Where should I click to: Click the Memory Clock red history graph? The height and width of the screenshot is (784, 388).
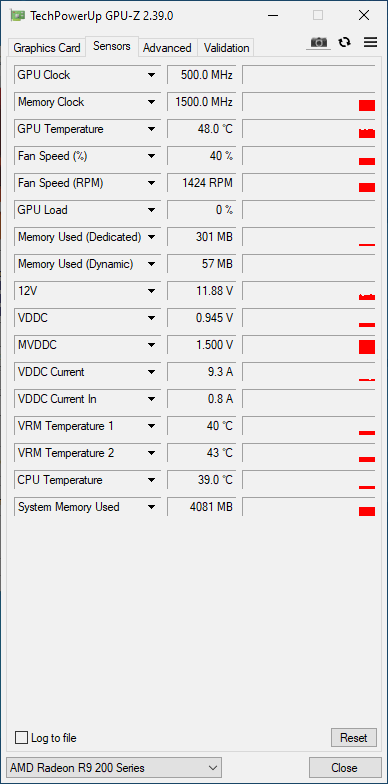[x=367, y=106]
